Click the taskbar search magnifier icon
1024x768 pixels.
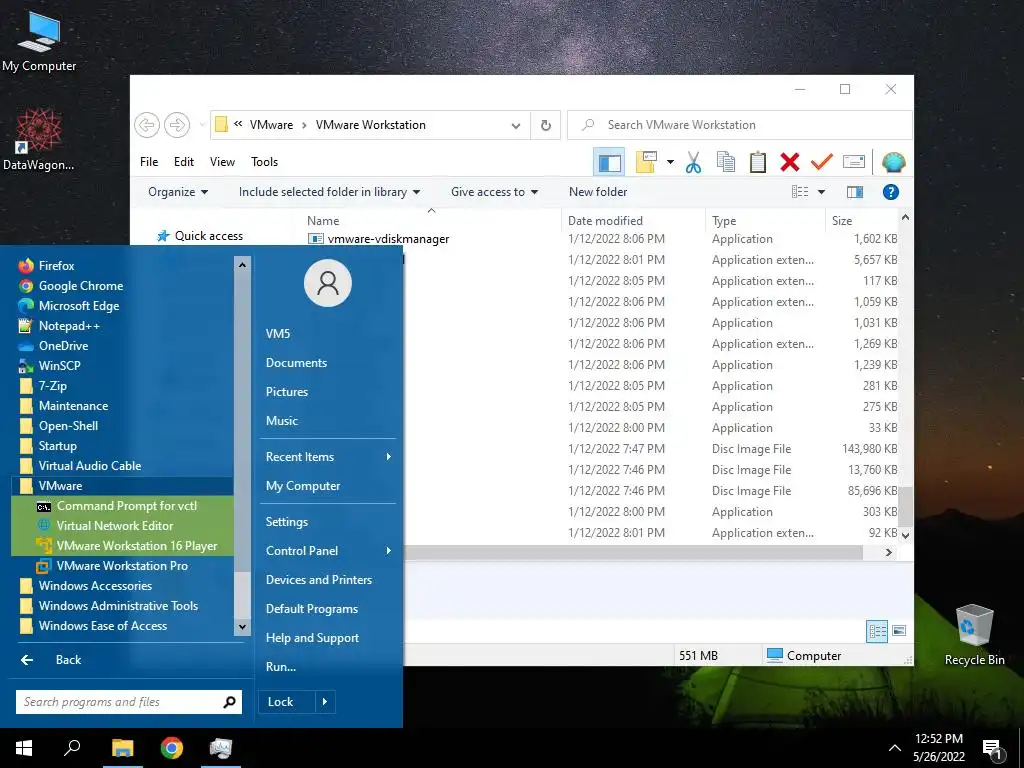72,748
